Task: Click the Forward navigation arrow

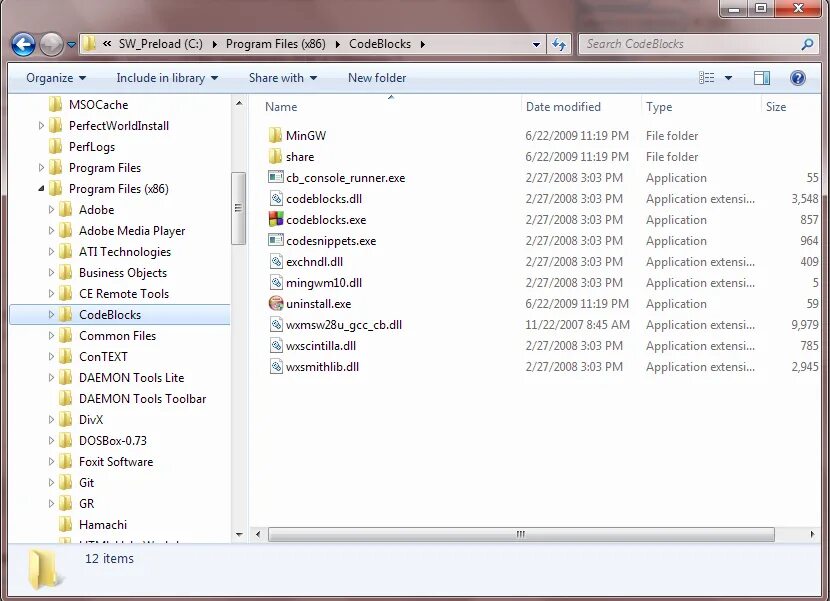Action: coord(51,44)
